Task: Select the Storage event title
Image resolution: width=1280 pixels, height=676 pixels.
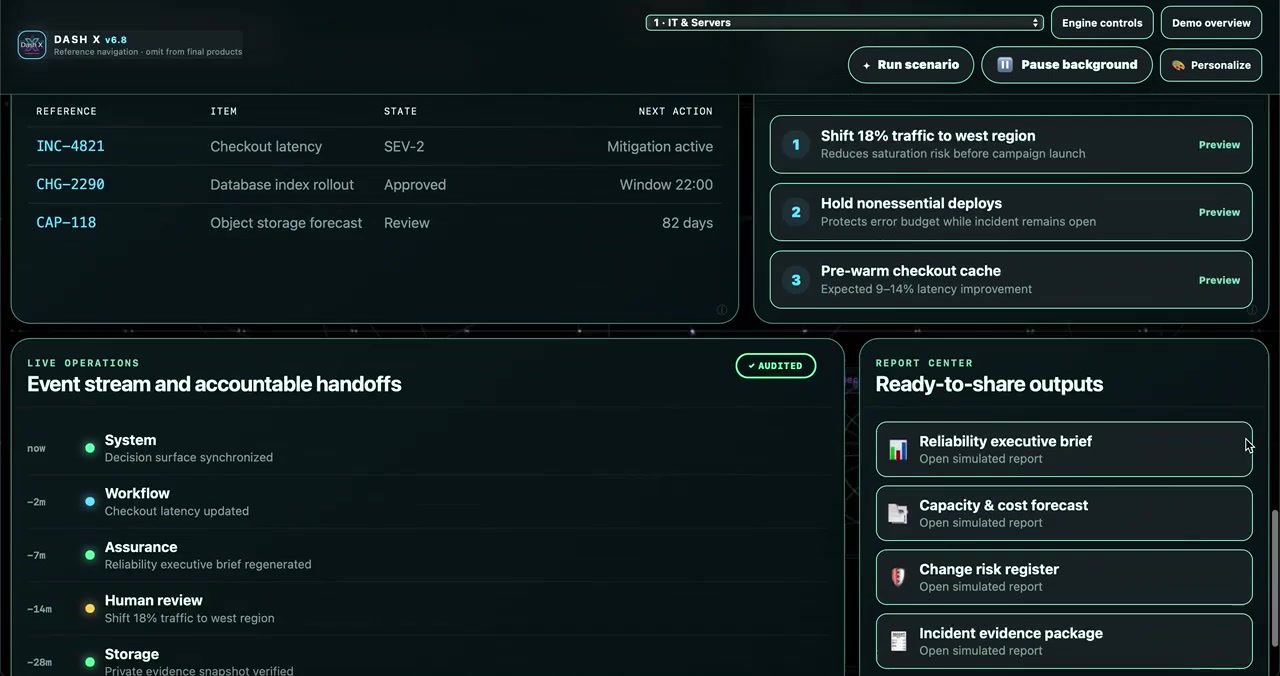Action: pos(132,654)
